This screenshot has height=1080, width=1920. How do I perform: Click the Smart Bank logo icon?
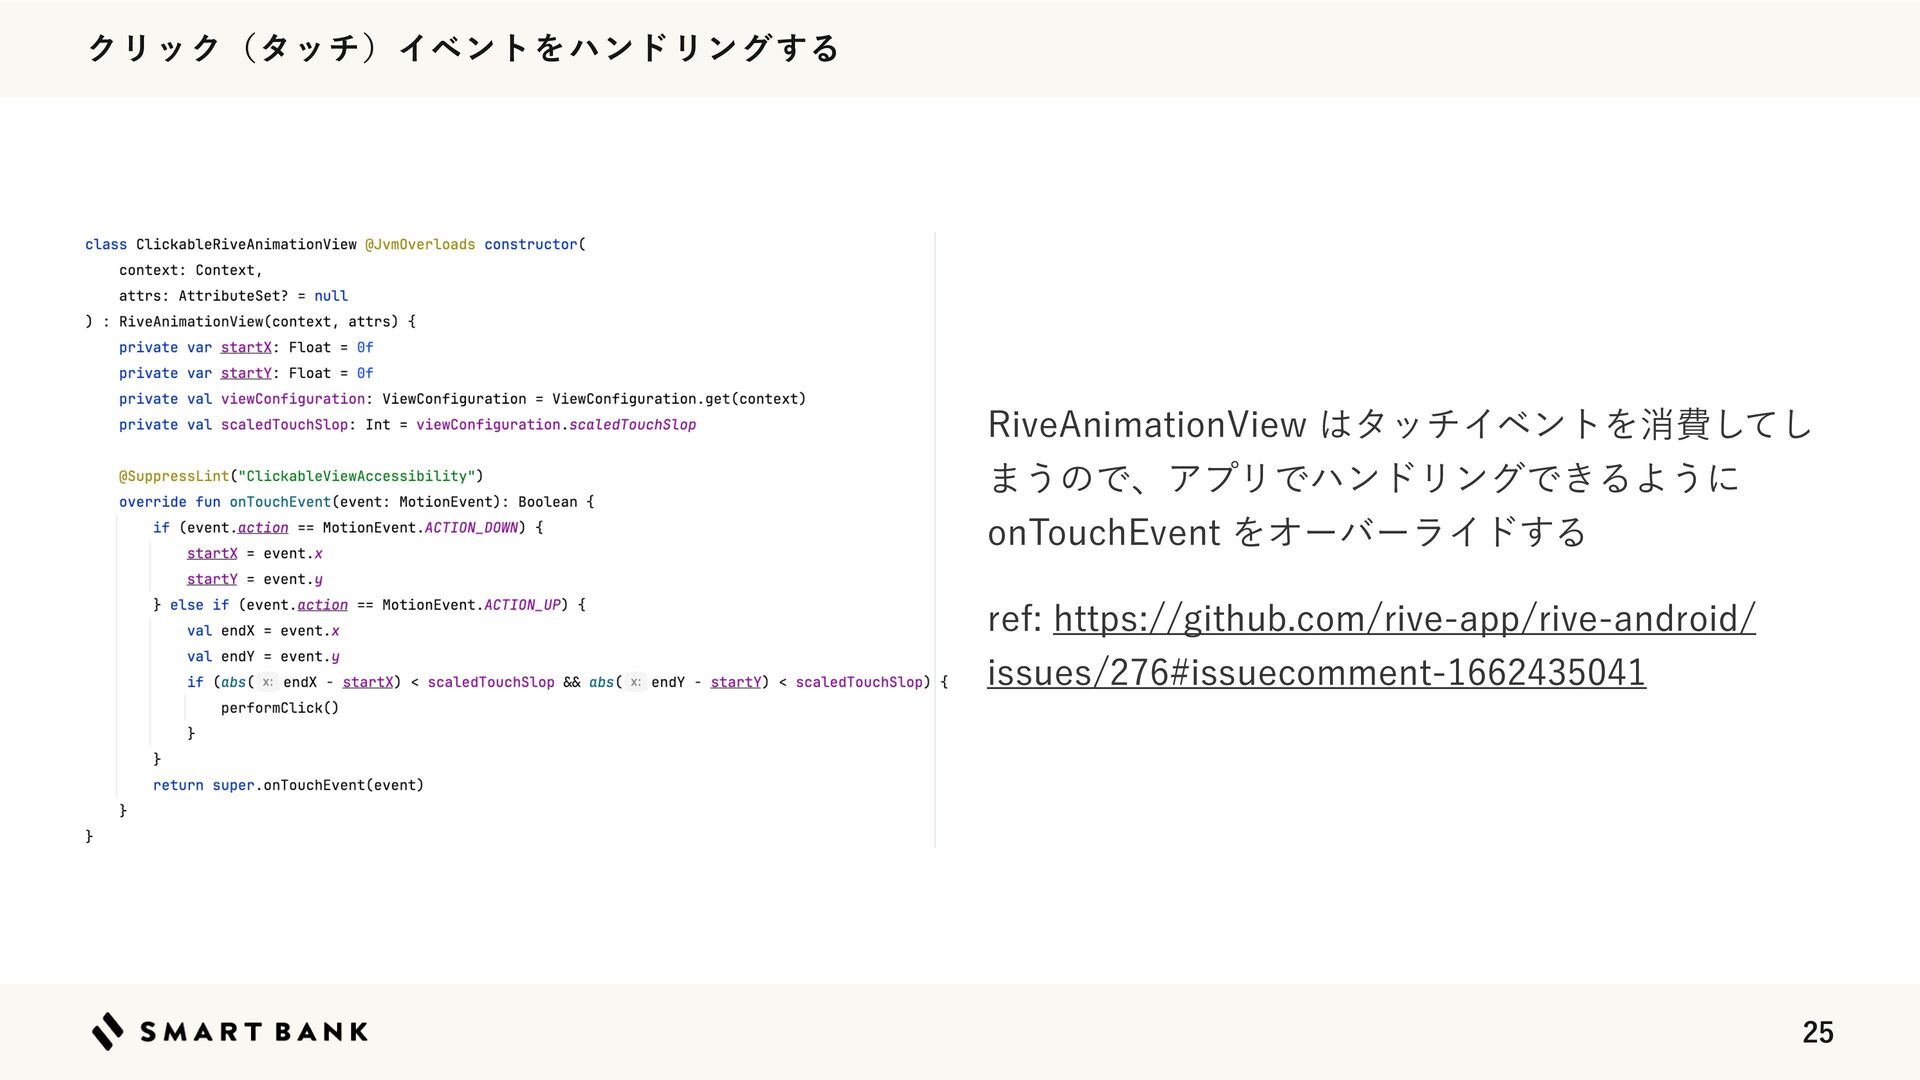pyautogui.click(x=108, y=1031)
